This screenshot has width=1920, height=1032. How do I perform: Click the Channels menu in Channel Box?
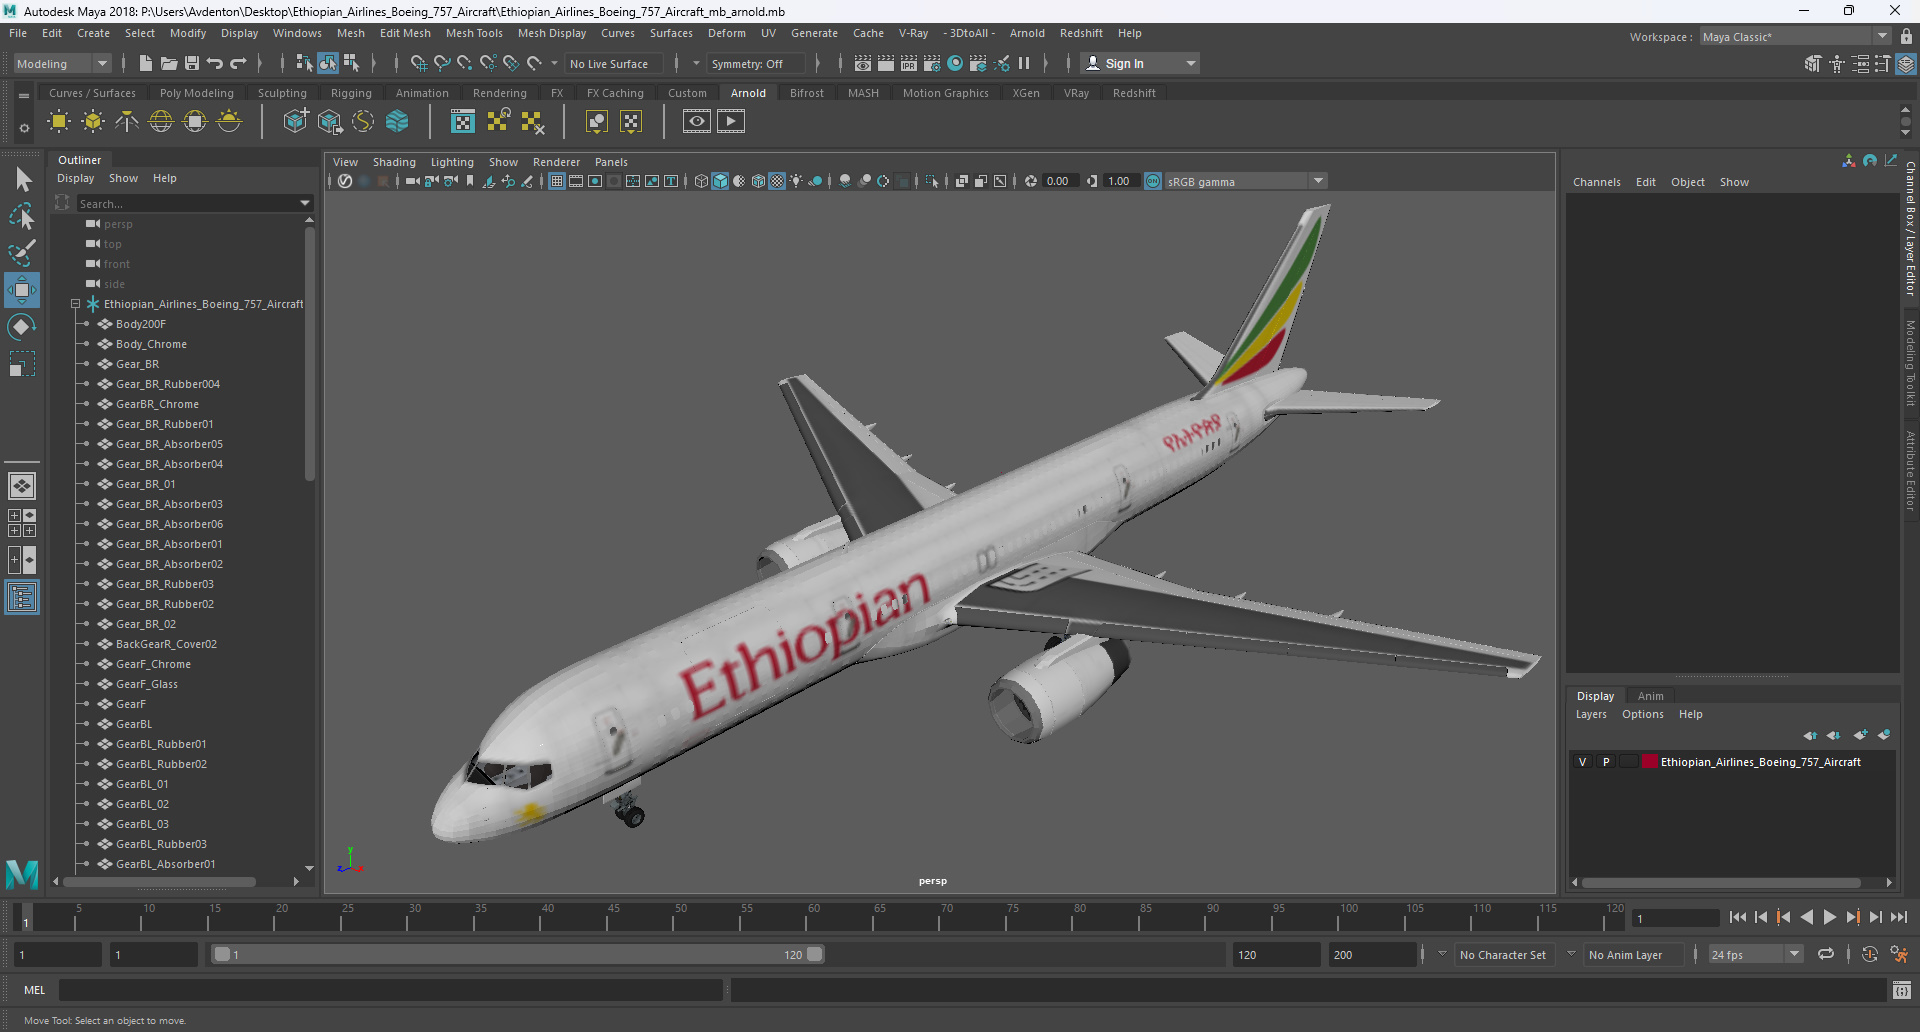click(1596, 182)
